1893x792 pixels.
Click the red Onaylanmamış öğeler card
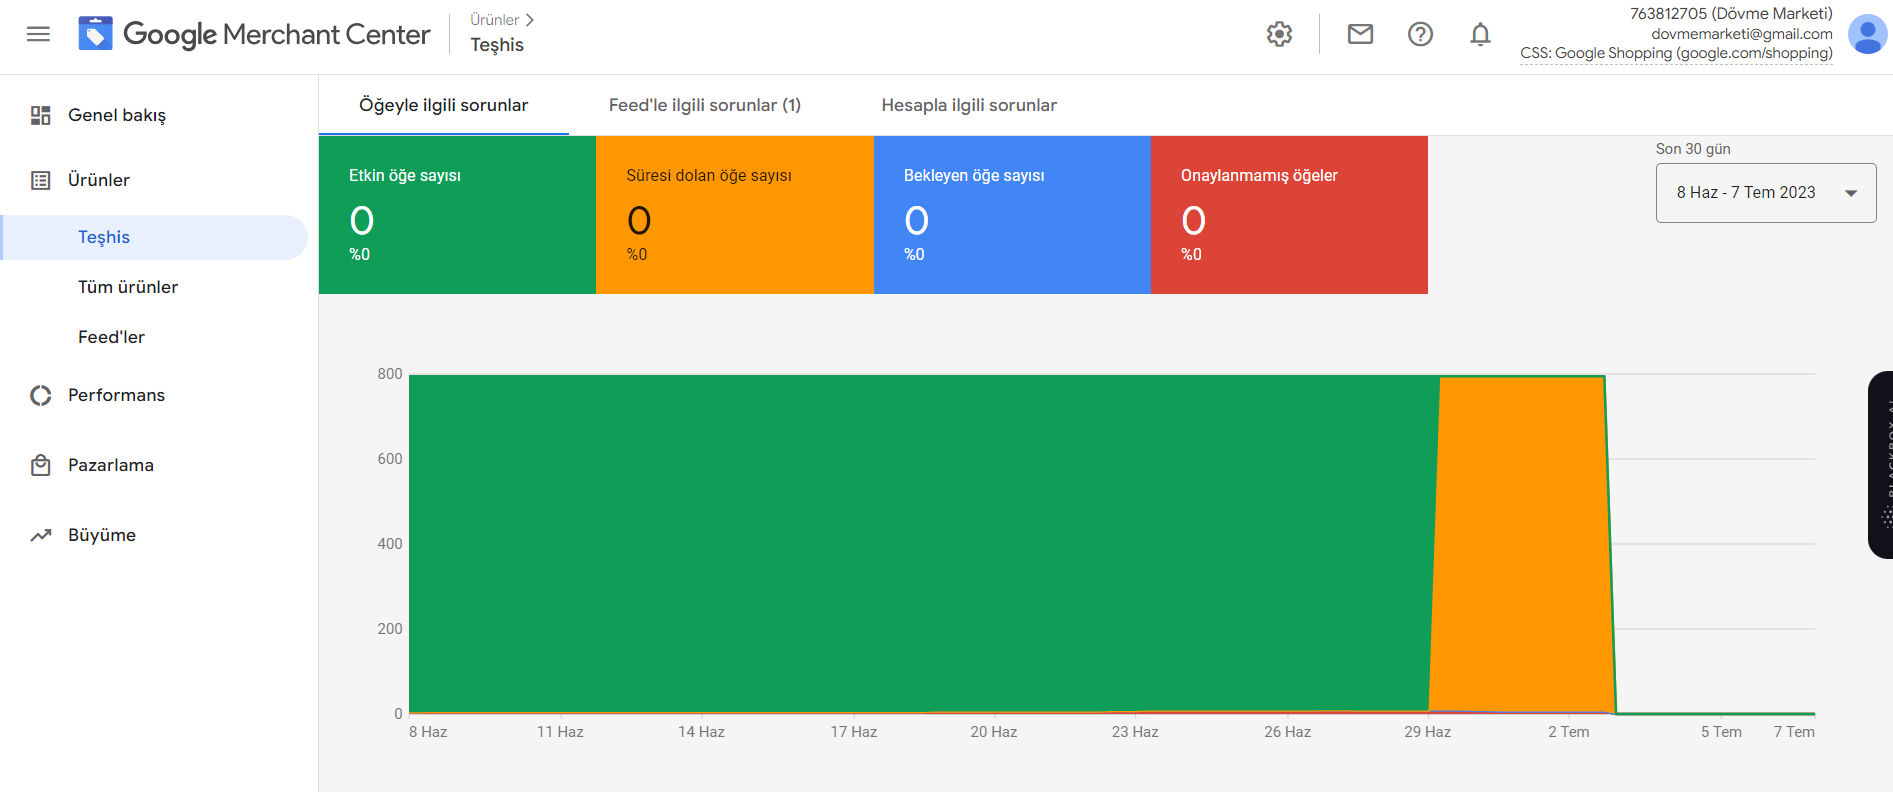click(x=1289, y=215)
